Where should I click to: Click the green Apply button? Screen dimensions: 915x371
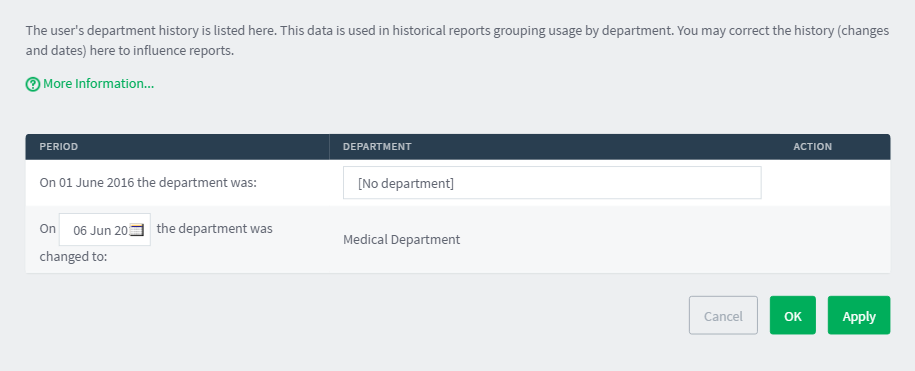[x=859, y=316]
